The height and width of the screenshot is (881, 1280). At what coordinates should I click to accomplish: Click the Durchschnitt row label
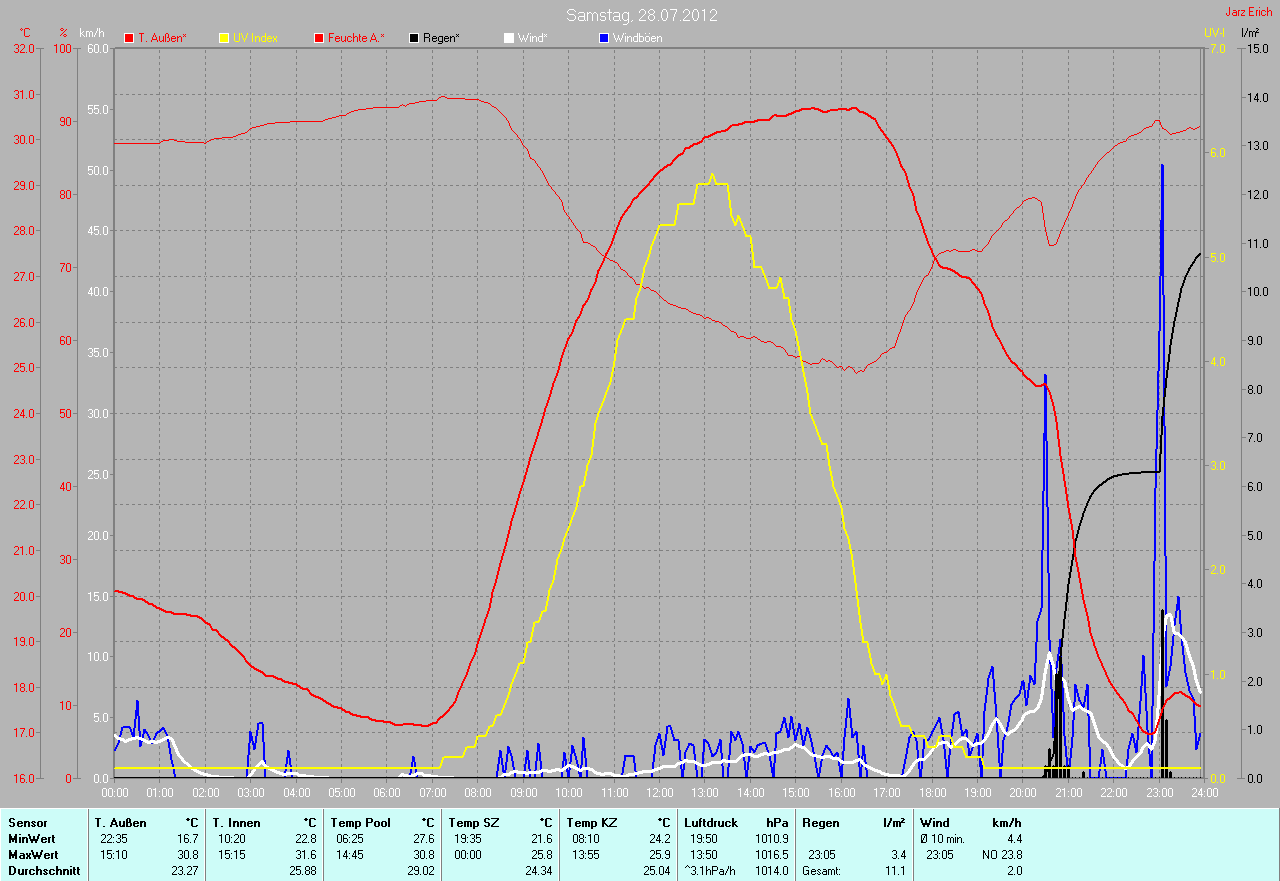tap(43, 871)
